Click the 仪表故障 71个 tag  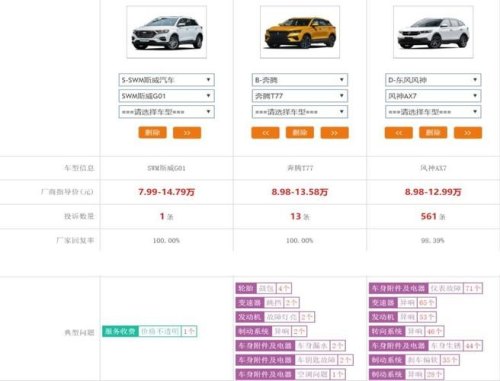point(426,288)
